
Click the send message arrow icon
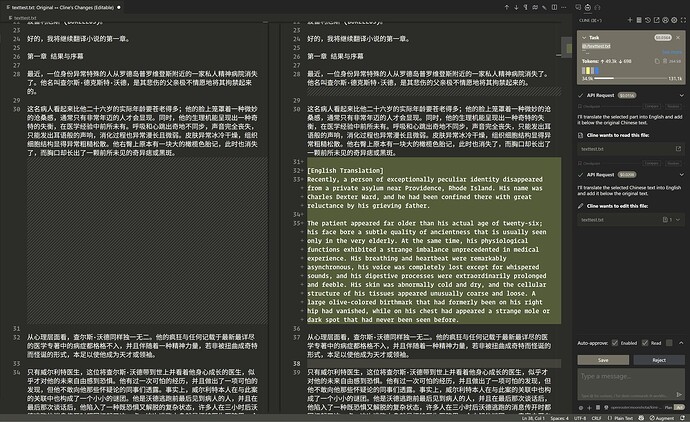click(x=679, y=394)
